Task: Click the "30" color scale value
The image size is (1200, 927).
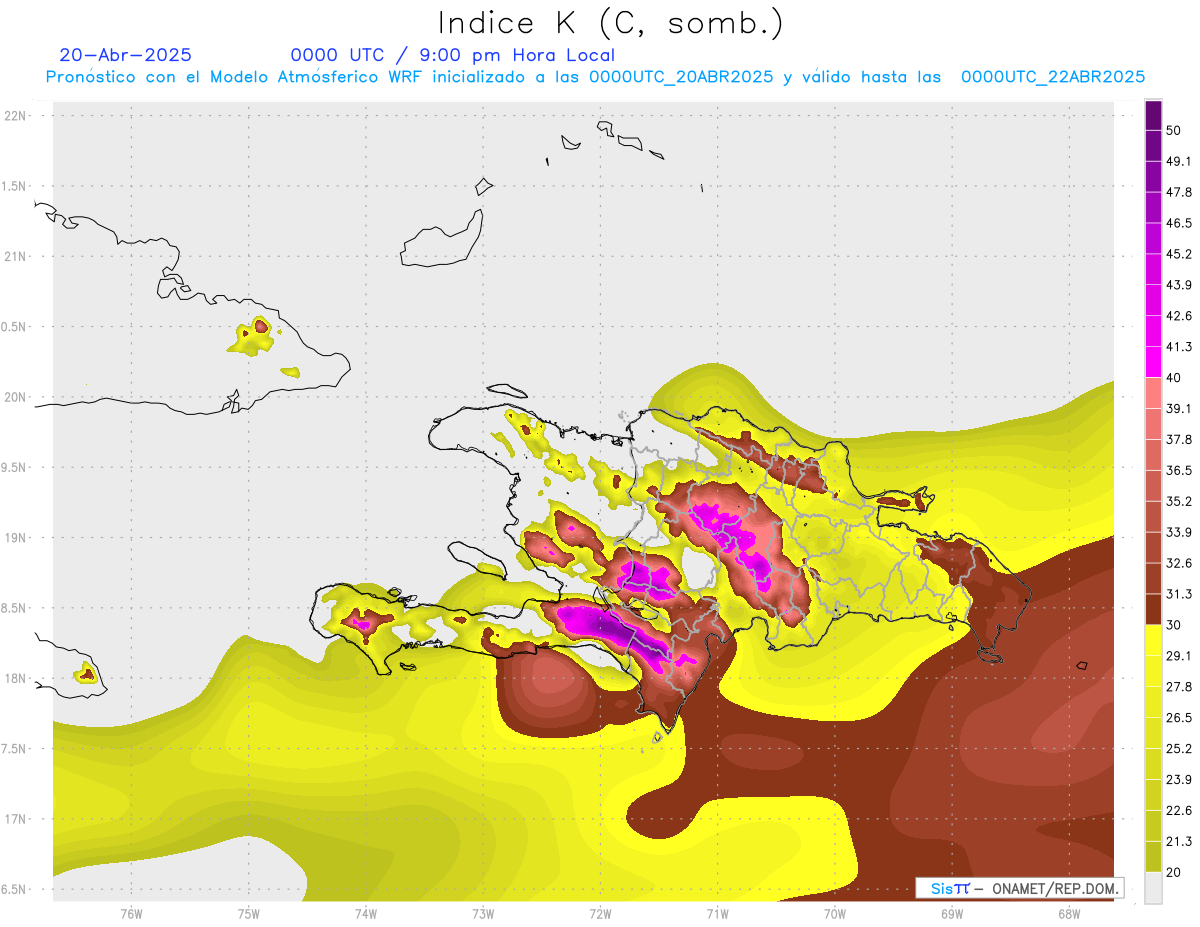Action: (1175, 625)
